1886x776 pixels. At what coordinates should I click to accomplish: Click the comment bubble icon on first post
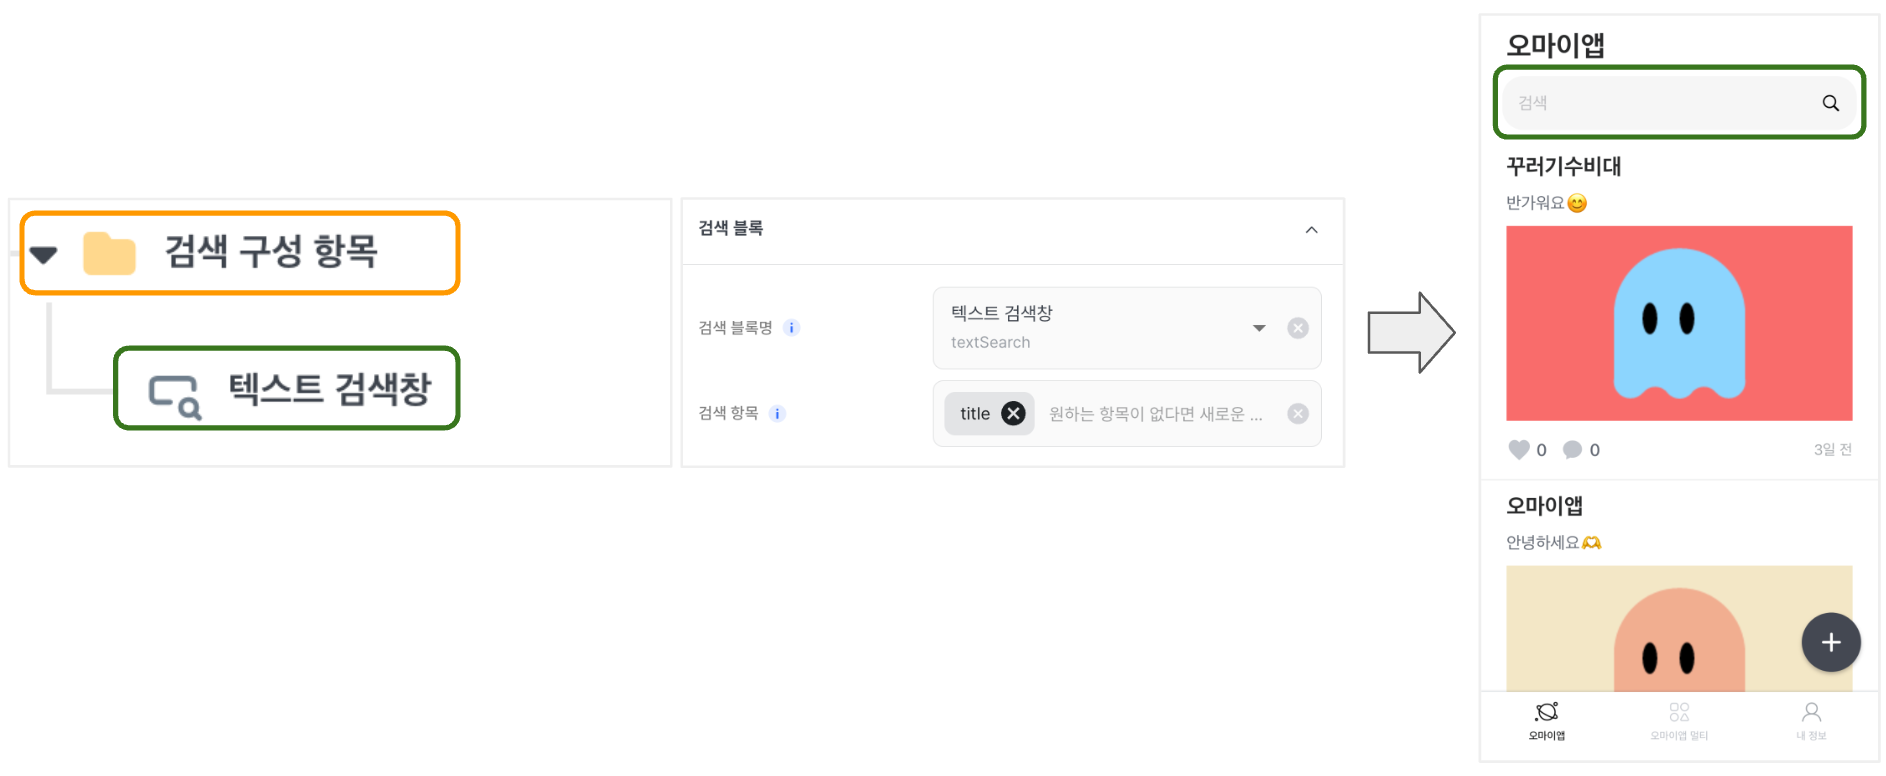pos(1572,450)
